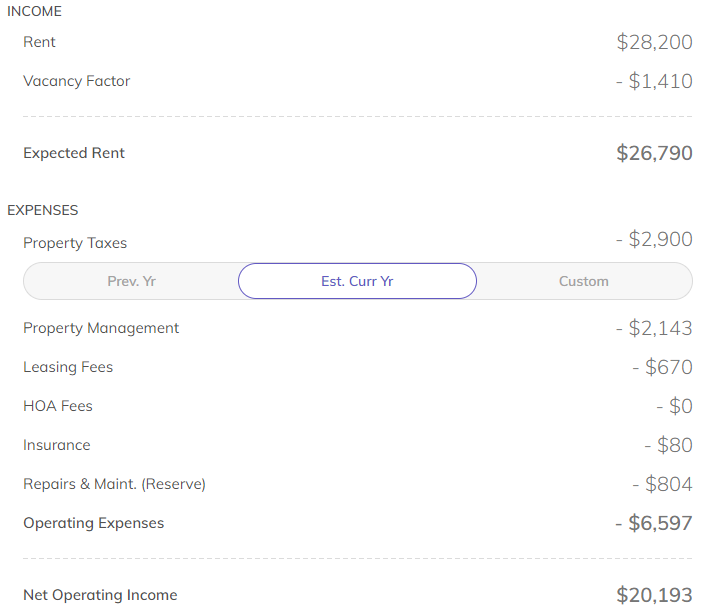
Task: Click the Property Management label
Action: click(101, 328)
